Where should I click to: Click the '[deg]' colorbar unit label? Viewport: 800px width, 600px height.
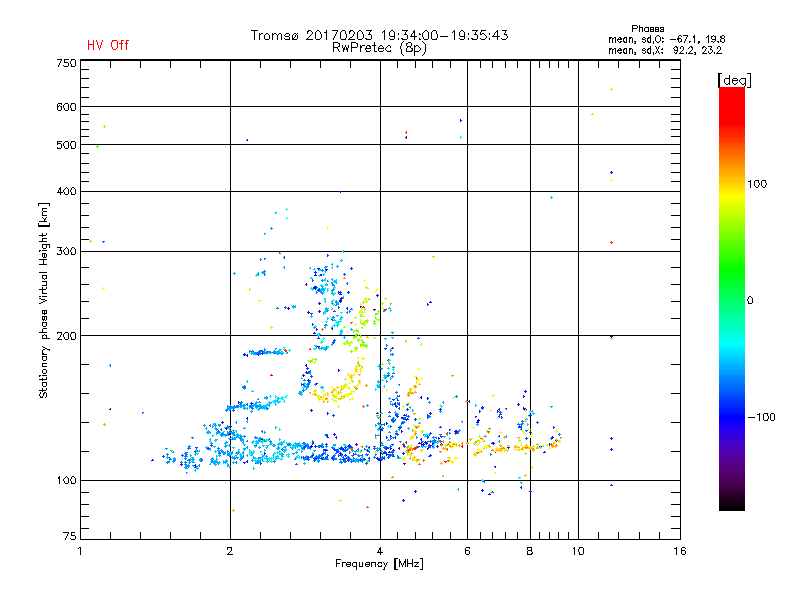pos(734,80)
